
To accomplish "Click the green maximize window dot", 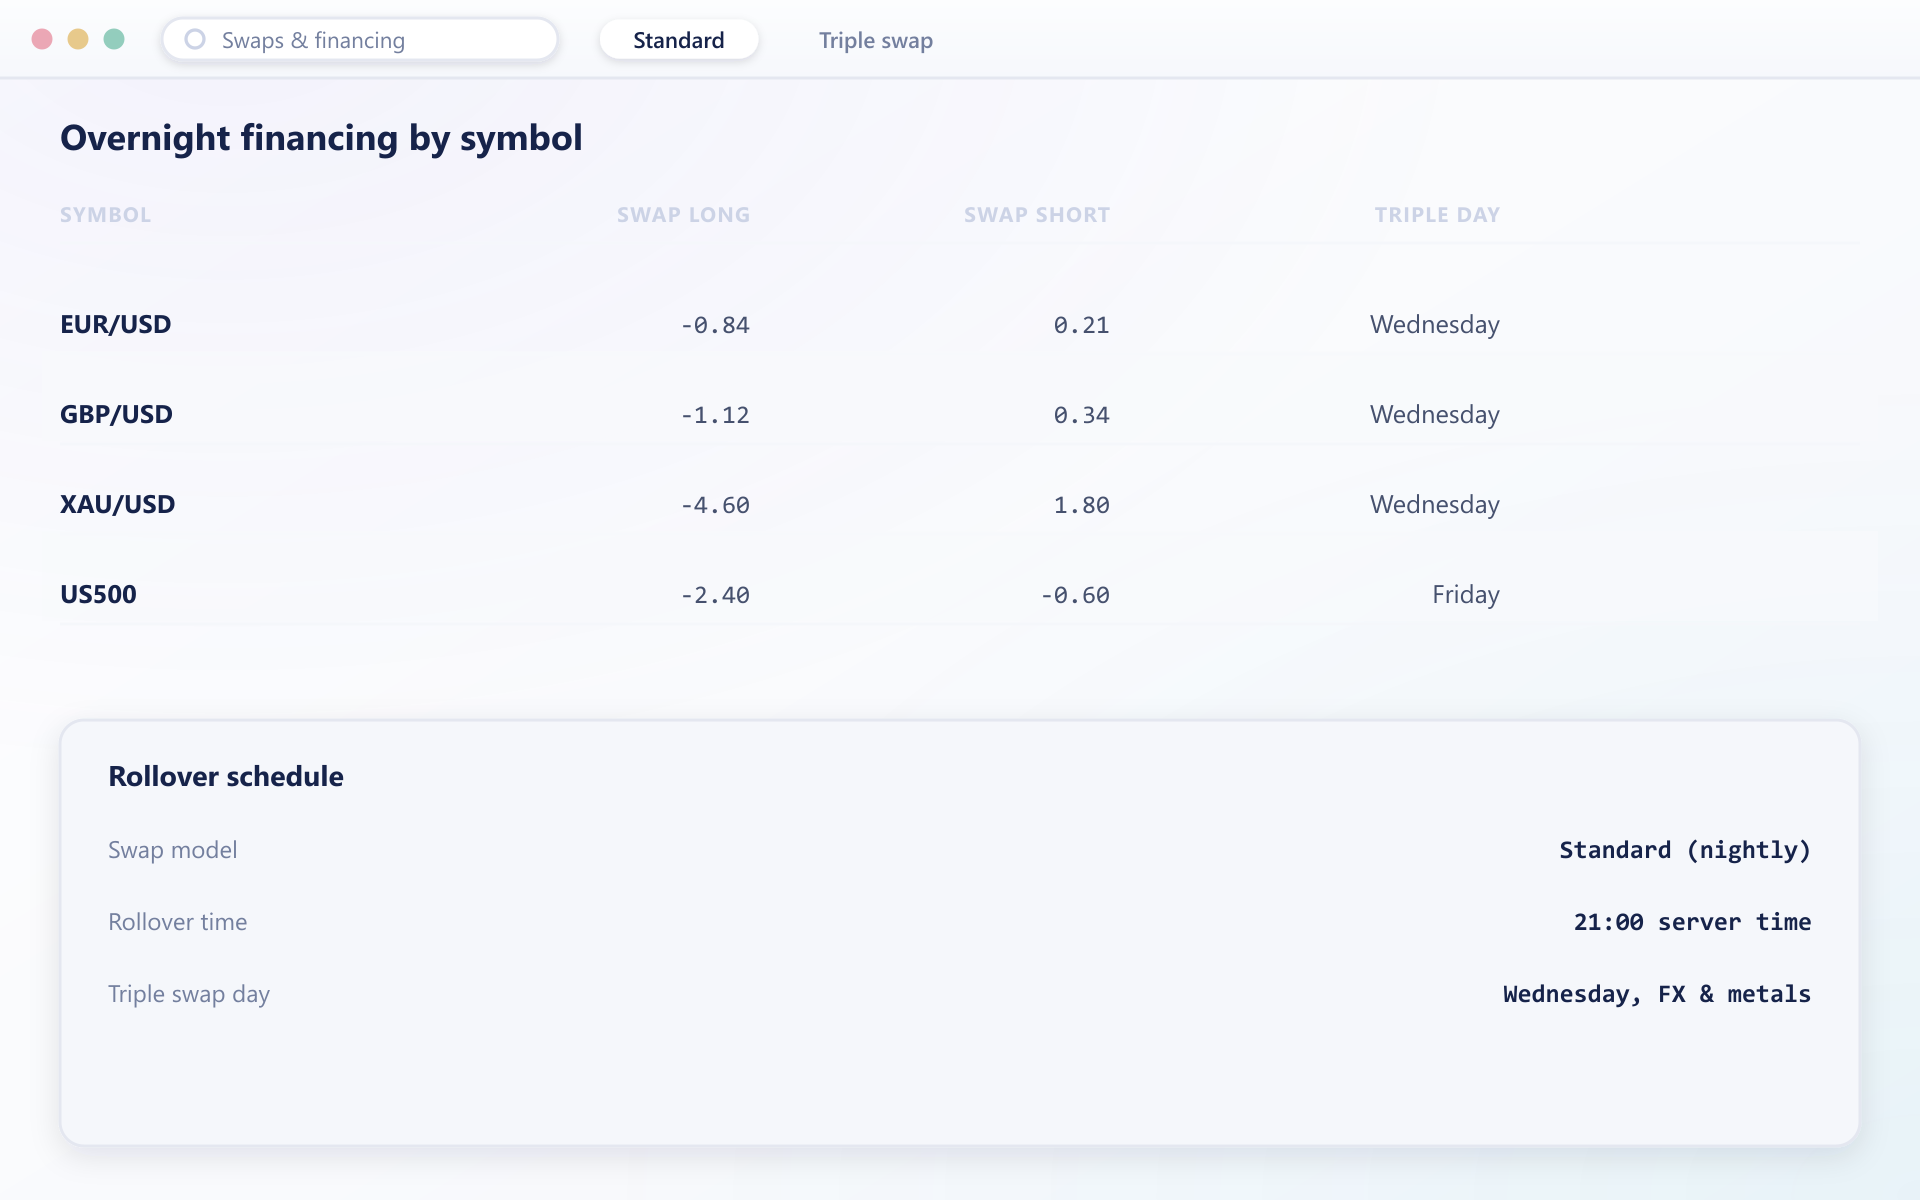I will [x=114, y=39].
